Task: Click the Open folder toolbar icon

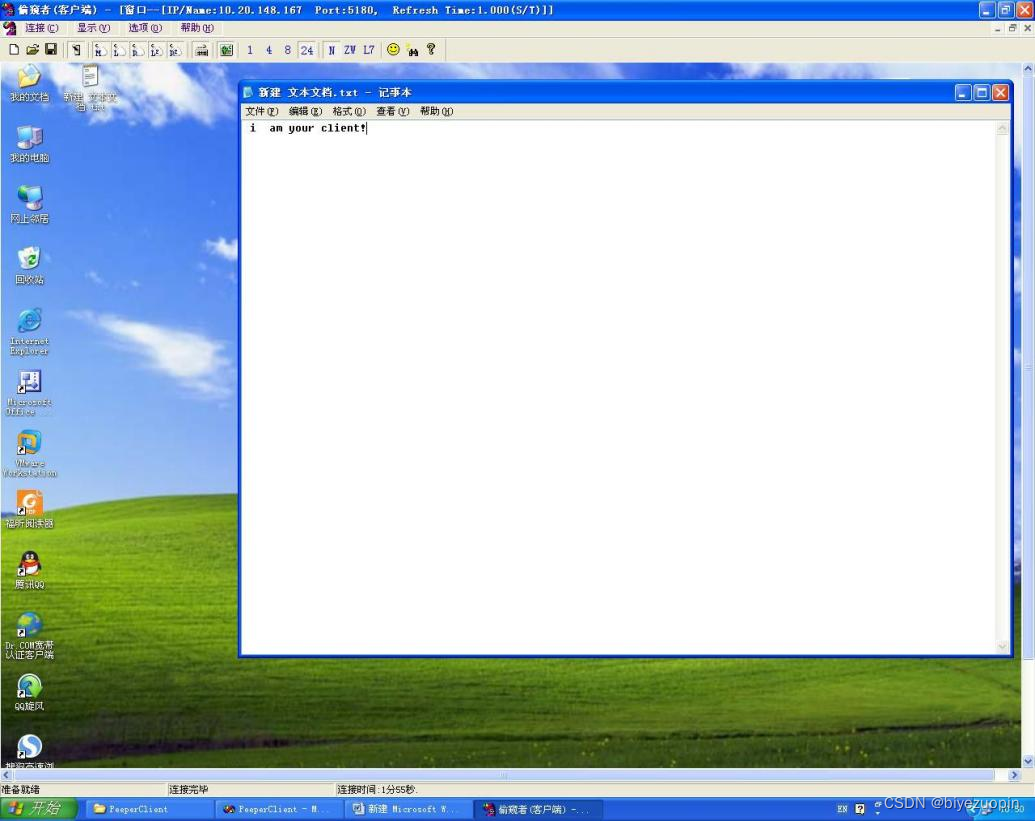Action: point(32,49)
